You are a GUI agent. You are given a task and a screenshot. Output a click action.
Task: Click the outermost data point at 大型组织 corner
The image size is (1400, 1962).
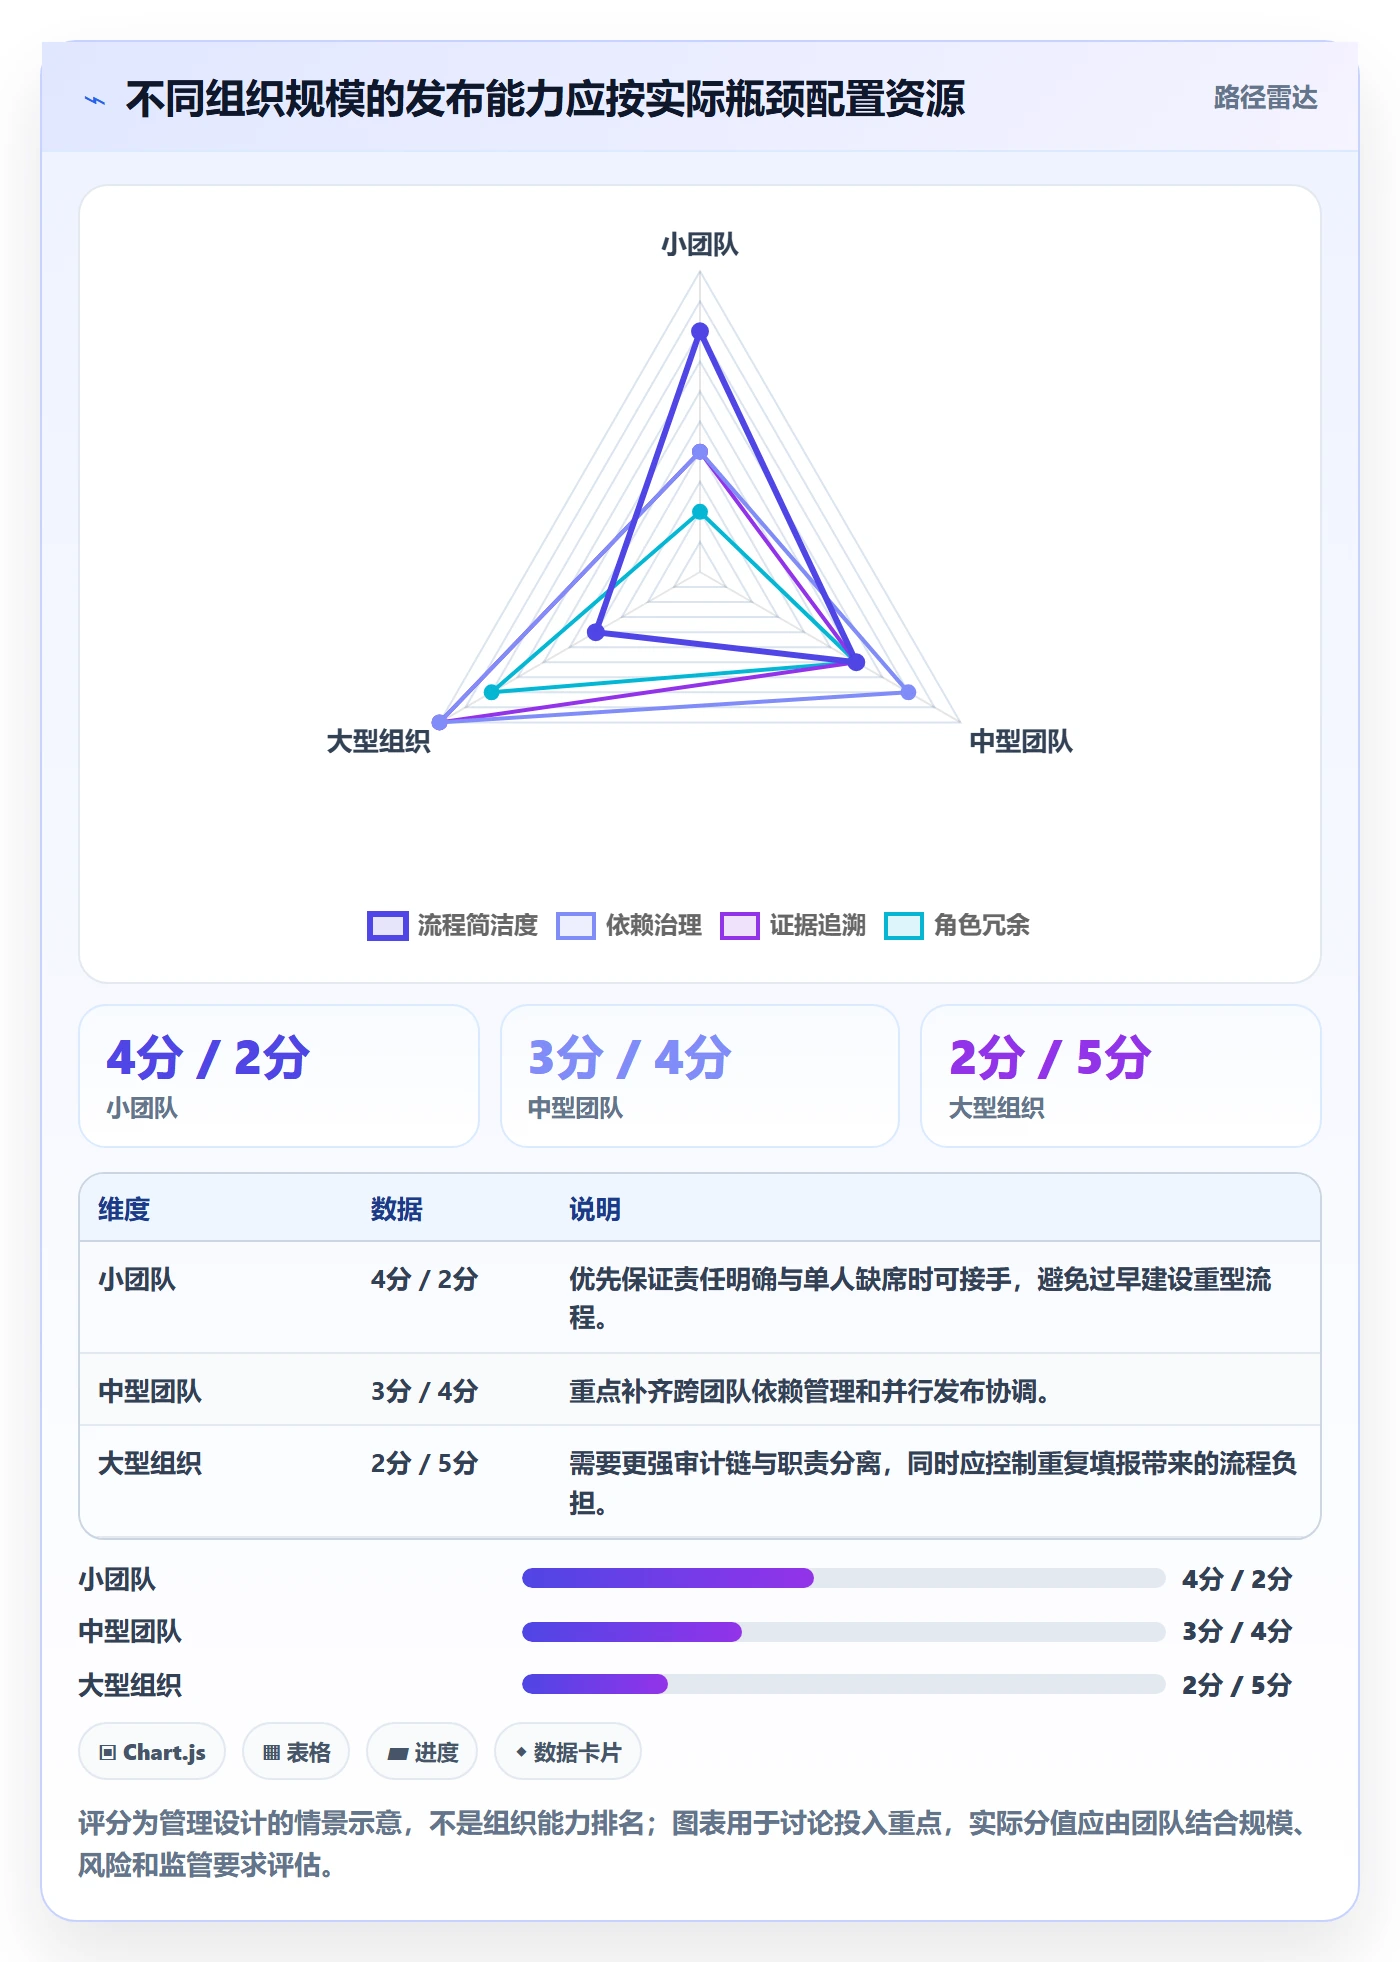(439, 722)
